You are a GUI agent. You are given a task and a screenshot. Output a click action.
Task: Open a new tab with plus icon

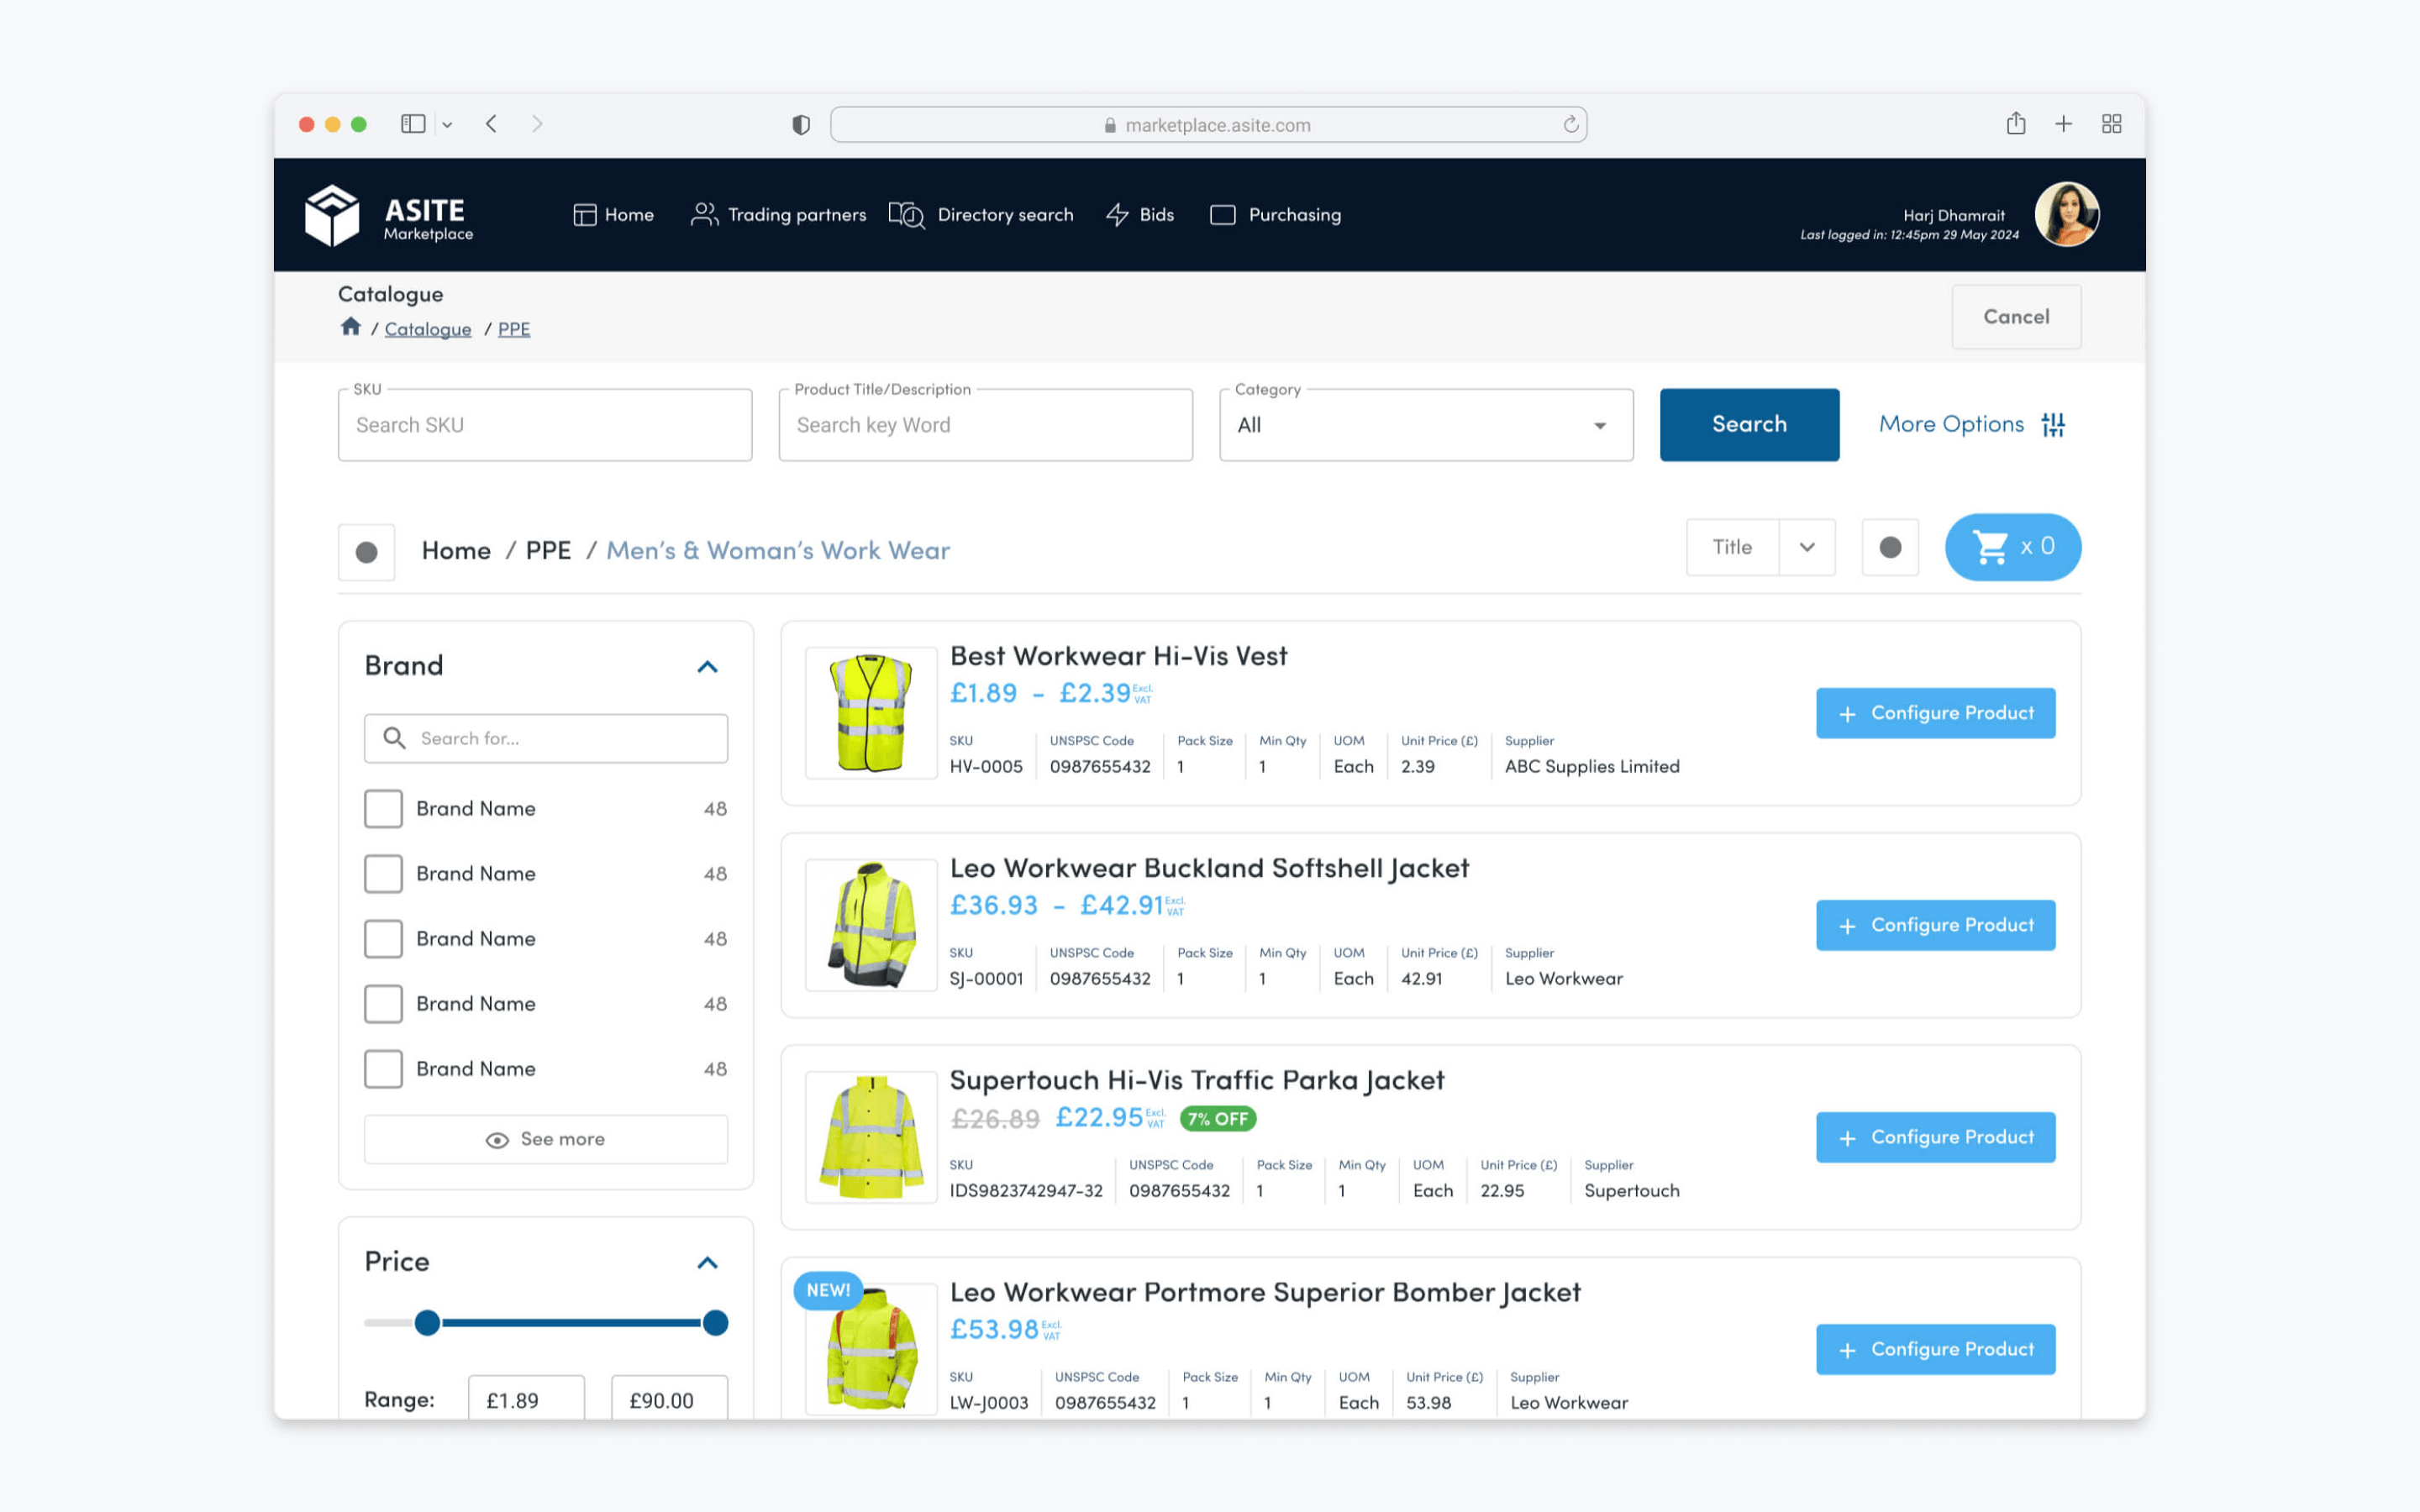2063,124
